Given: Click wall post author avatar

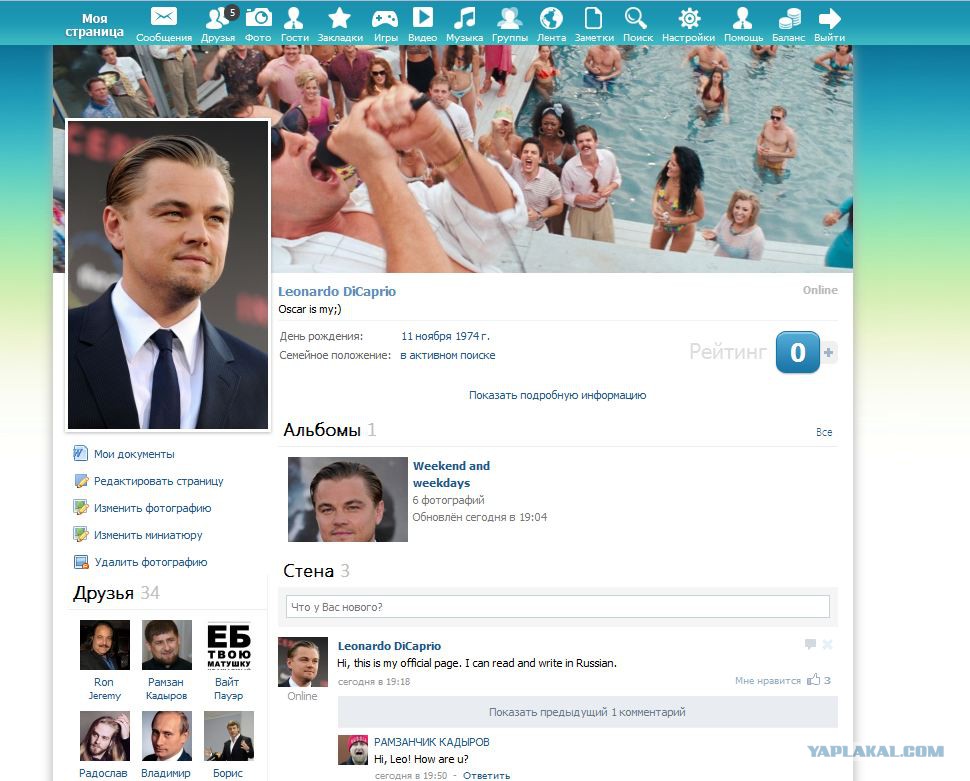Looking at the screenshot, I should [x=303, y=662].
